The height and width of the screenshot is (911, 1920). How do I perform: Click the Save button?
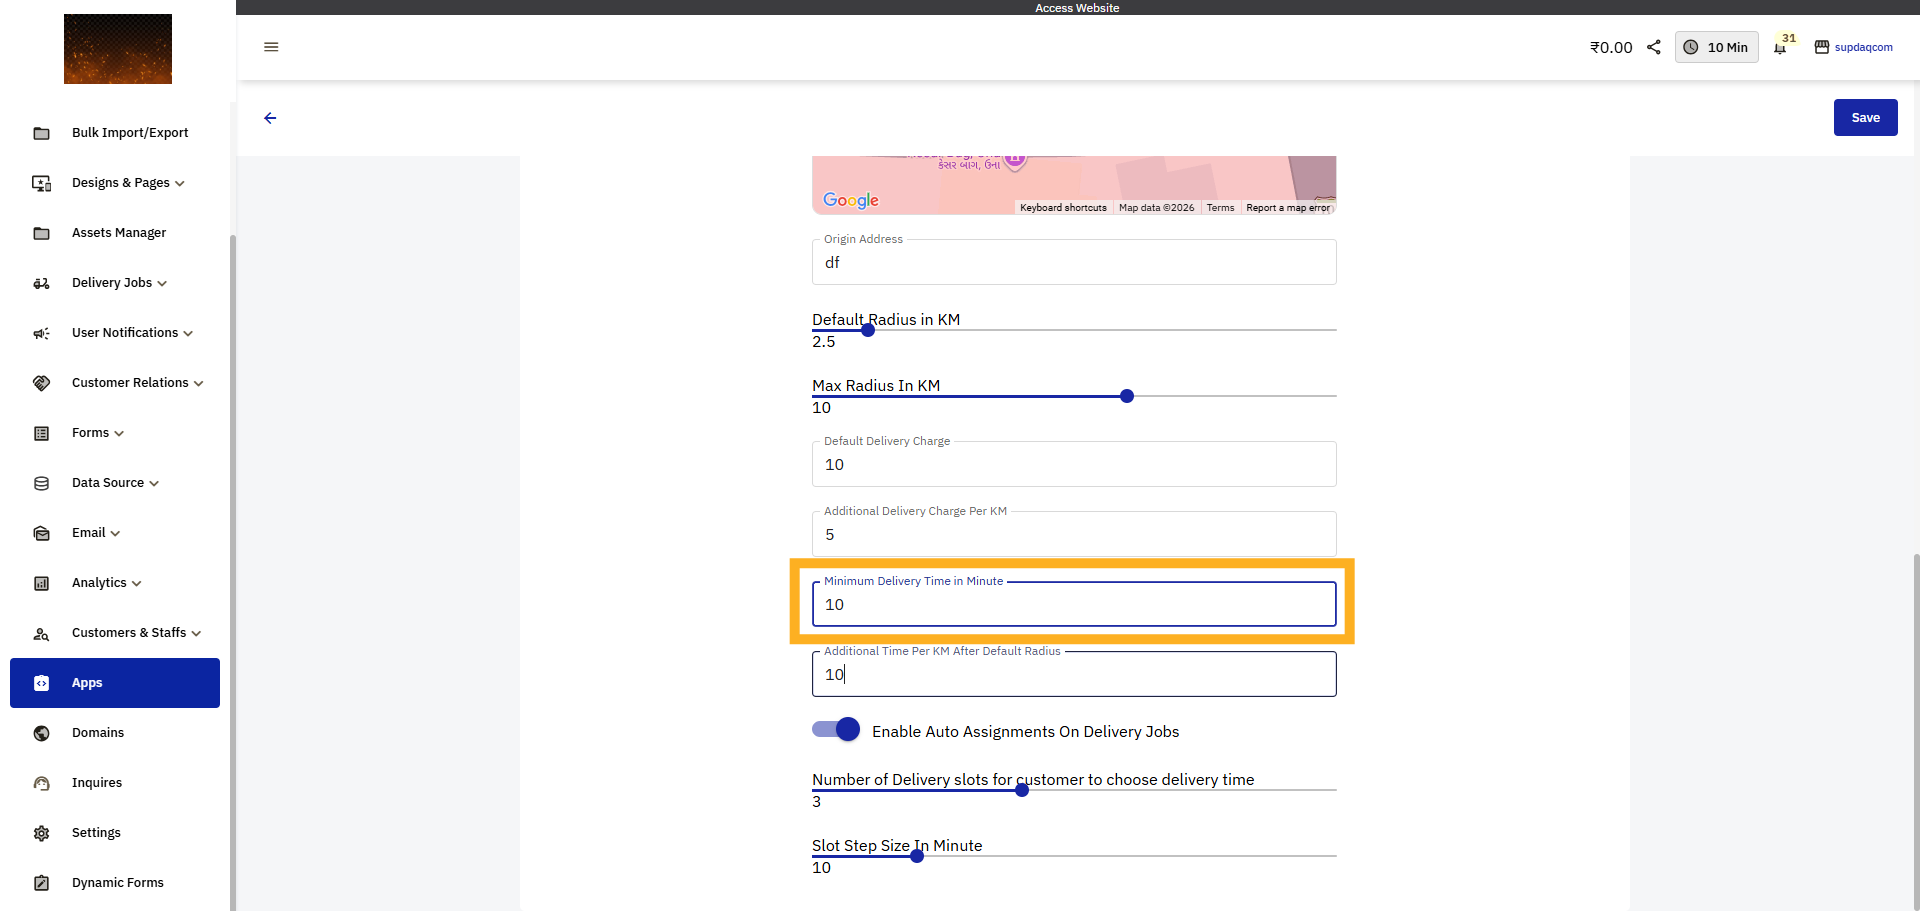(1865, 118)
